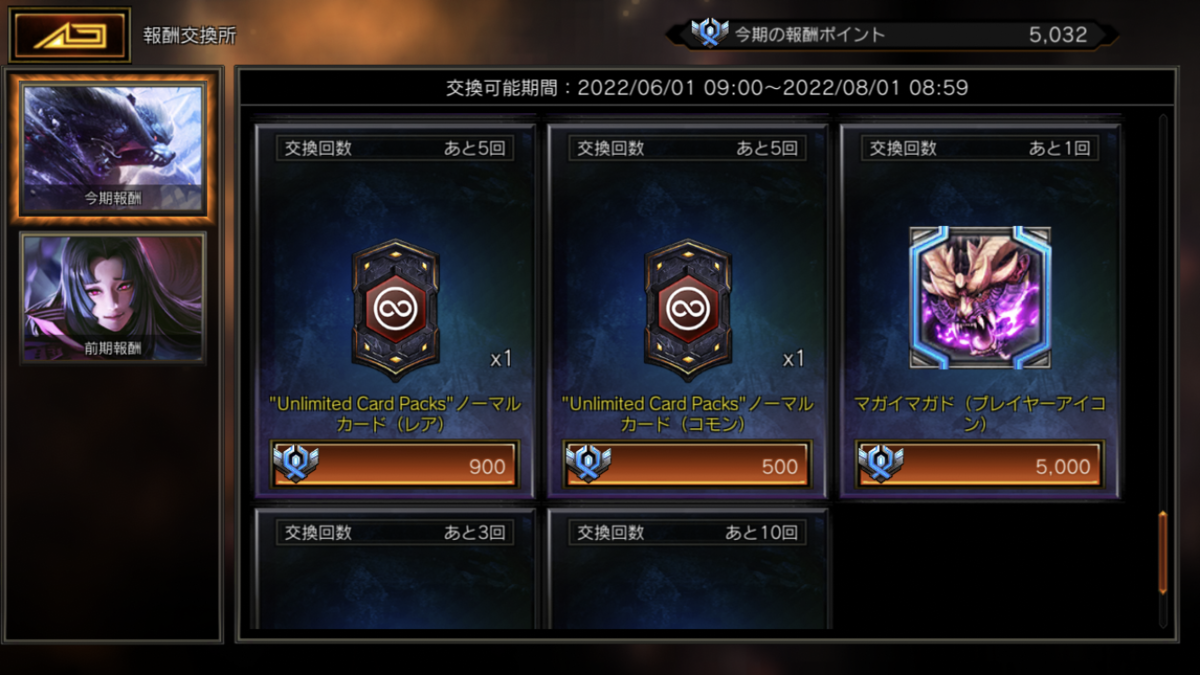Click the orange scrollbar handle

pyautogui.click(x=1162, y=553)
